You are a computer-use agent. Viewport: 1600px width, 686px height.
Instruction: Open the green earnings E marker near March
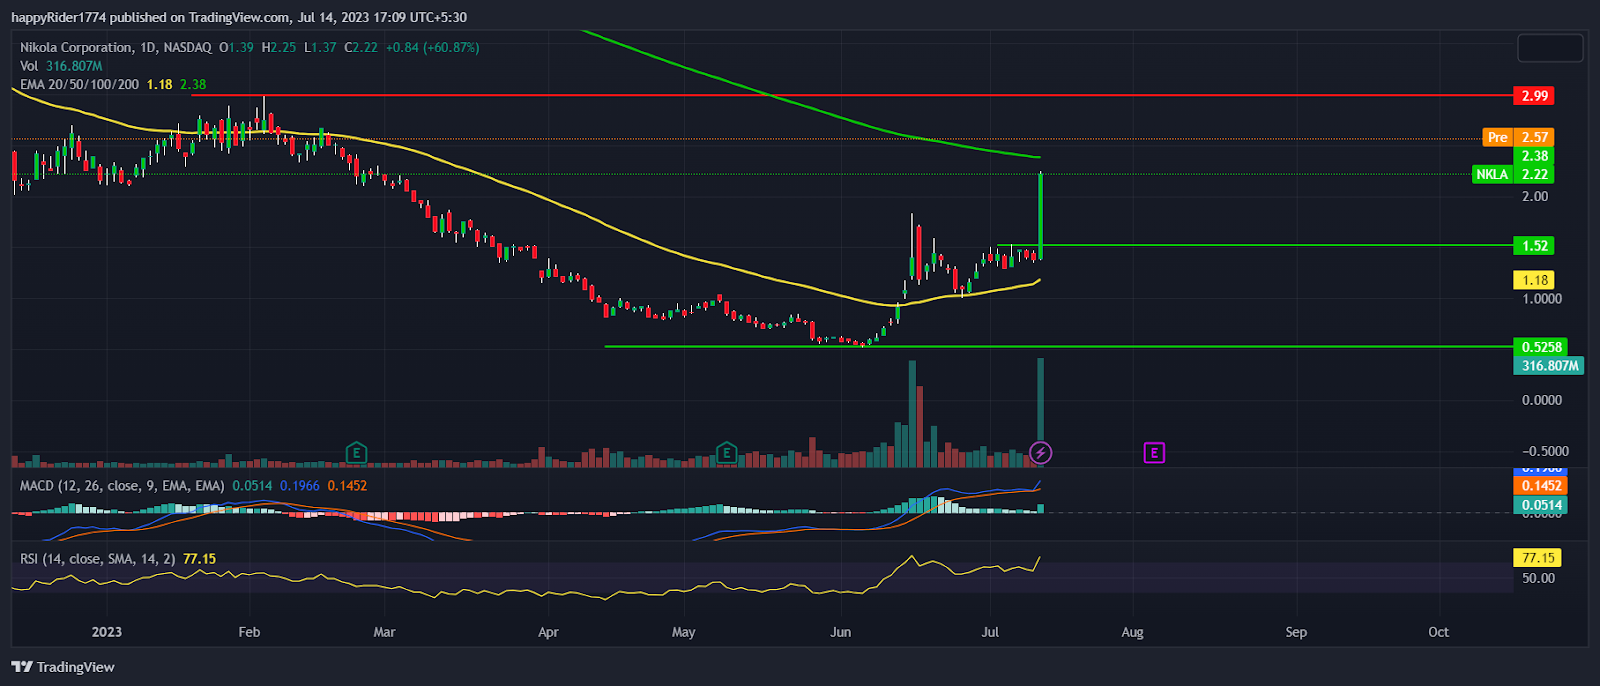(356, 453)
